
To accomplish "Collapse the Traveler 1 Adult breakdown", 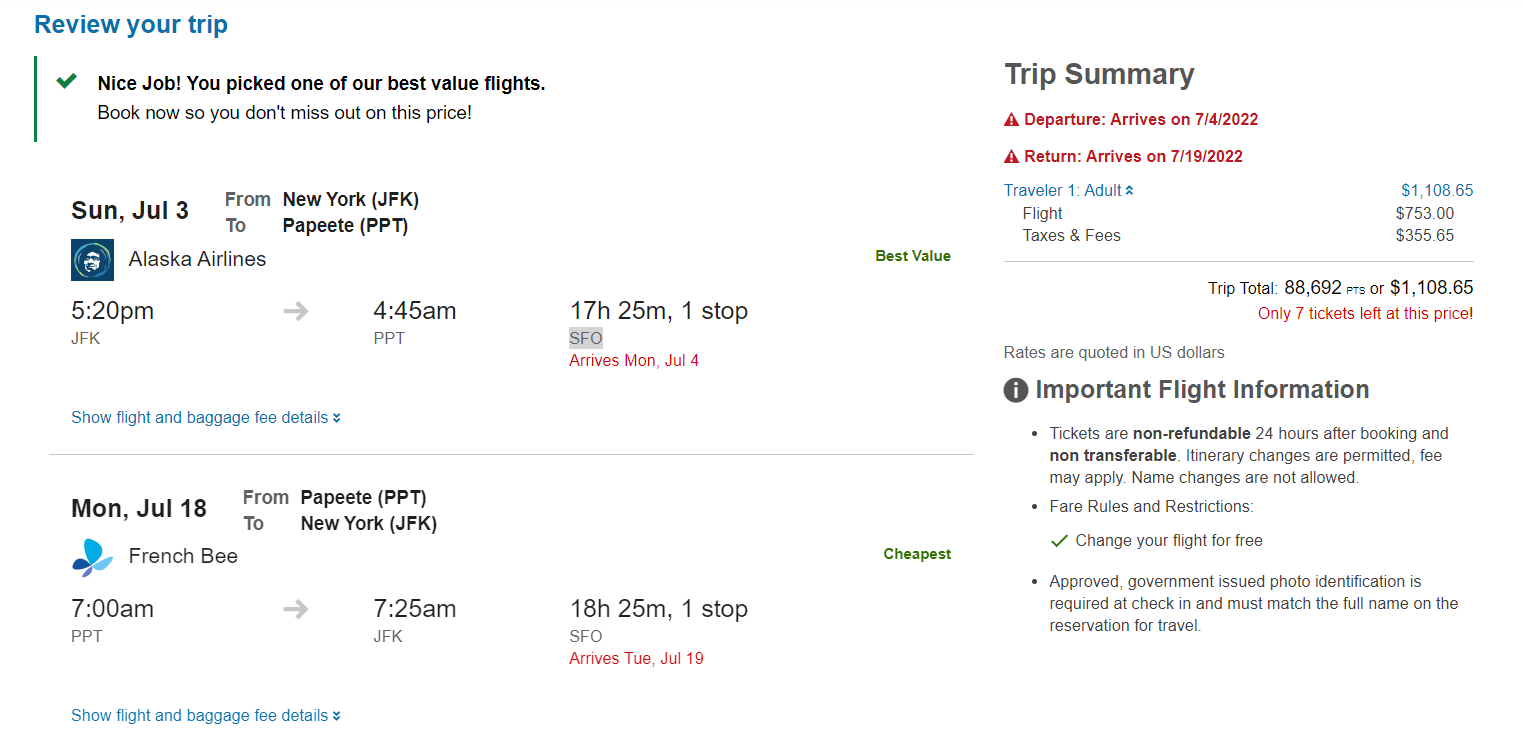I will pos(1131,189).
